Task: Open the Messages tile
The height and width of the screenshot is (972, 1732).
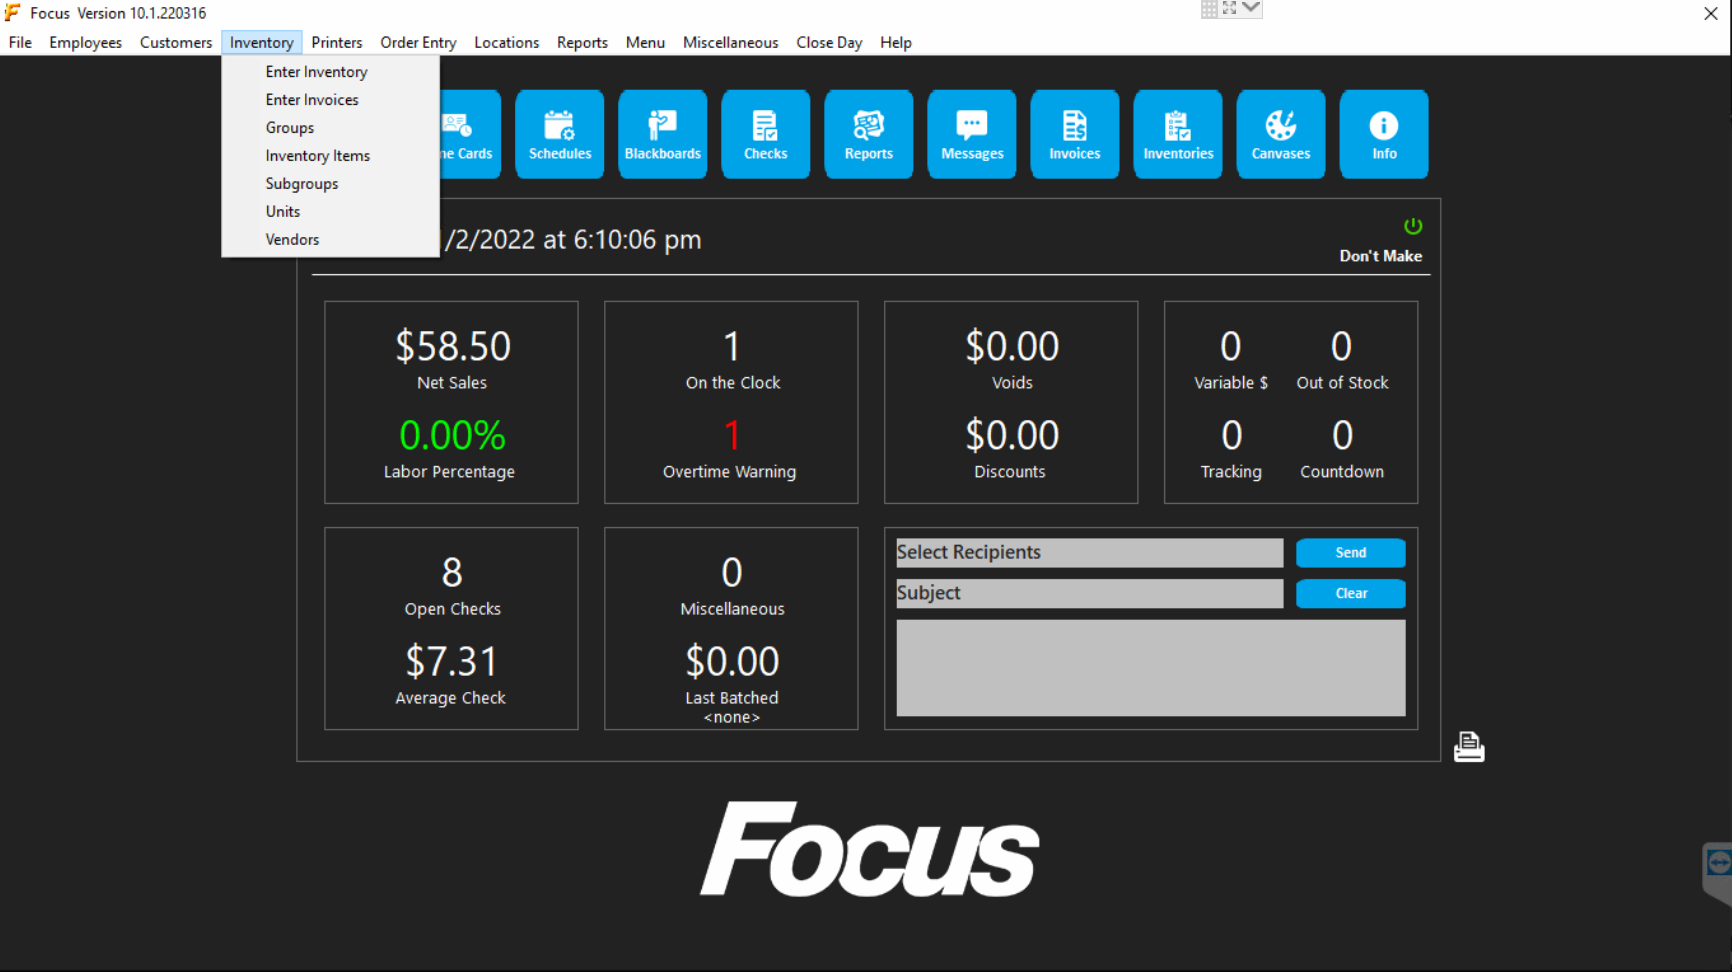Action: click(x=972, y=134)
